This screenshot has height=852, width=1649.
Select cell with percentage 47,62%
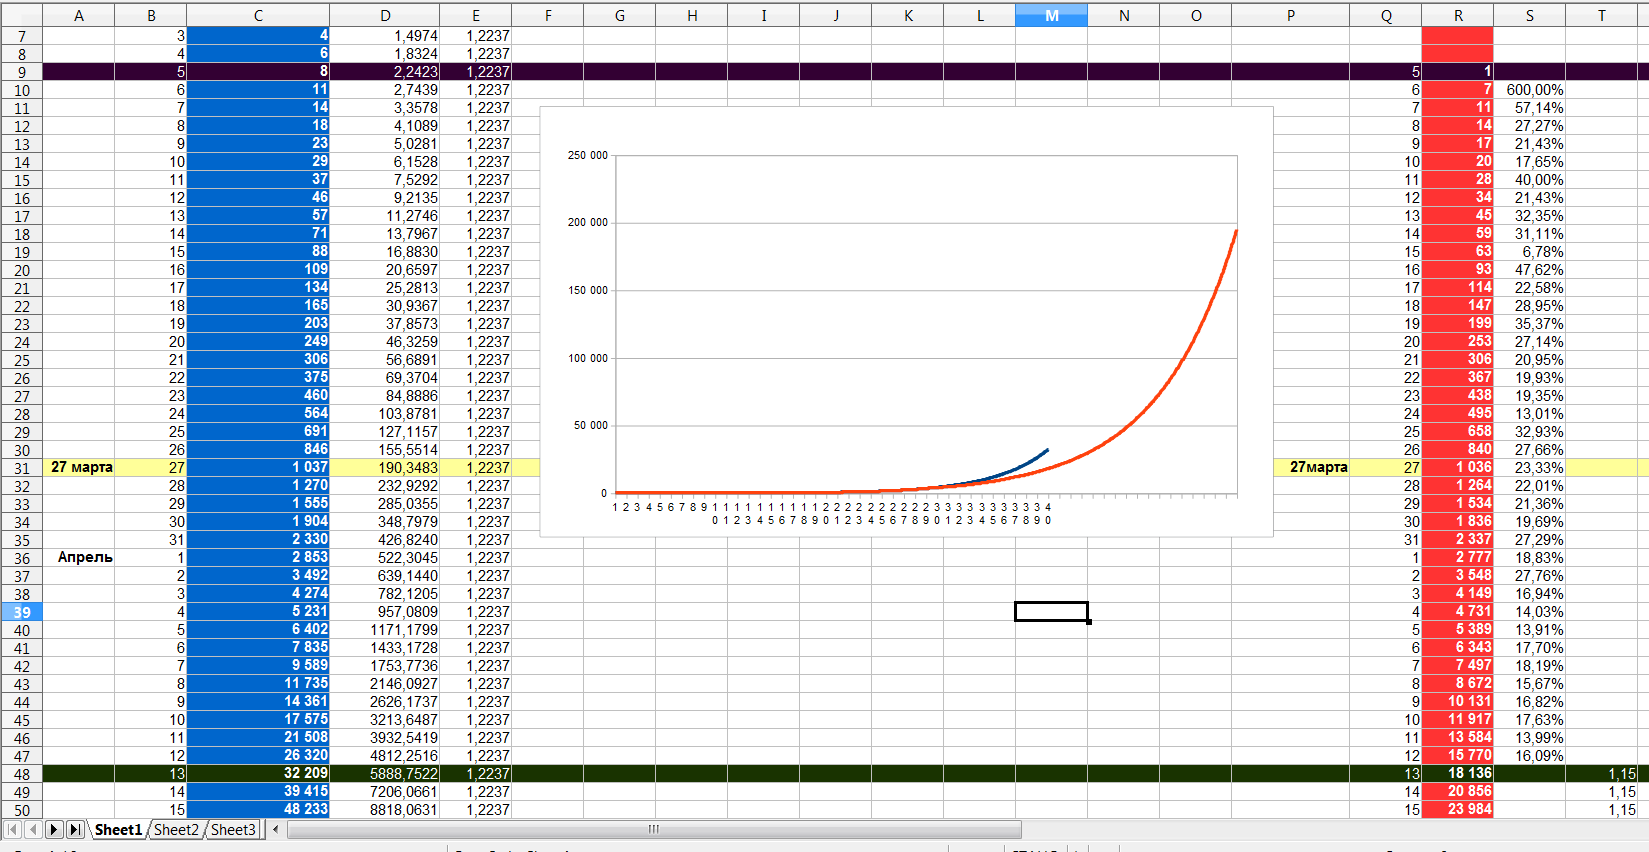click(1530, 269)
